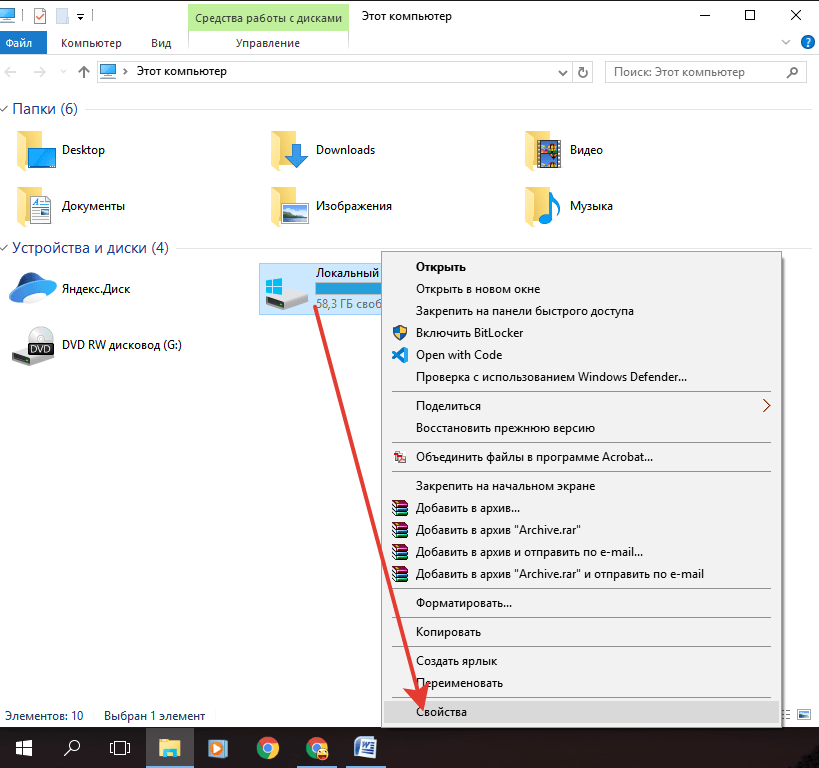Expand the ribbon with the chevron
Screen dimensions: 819x768
click(x=786, y=42)
